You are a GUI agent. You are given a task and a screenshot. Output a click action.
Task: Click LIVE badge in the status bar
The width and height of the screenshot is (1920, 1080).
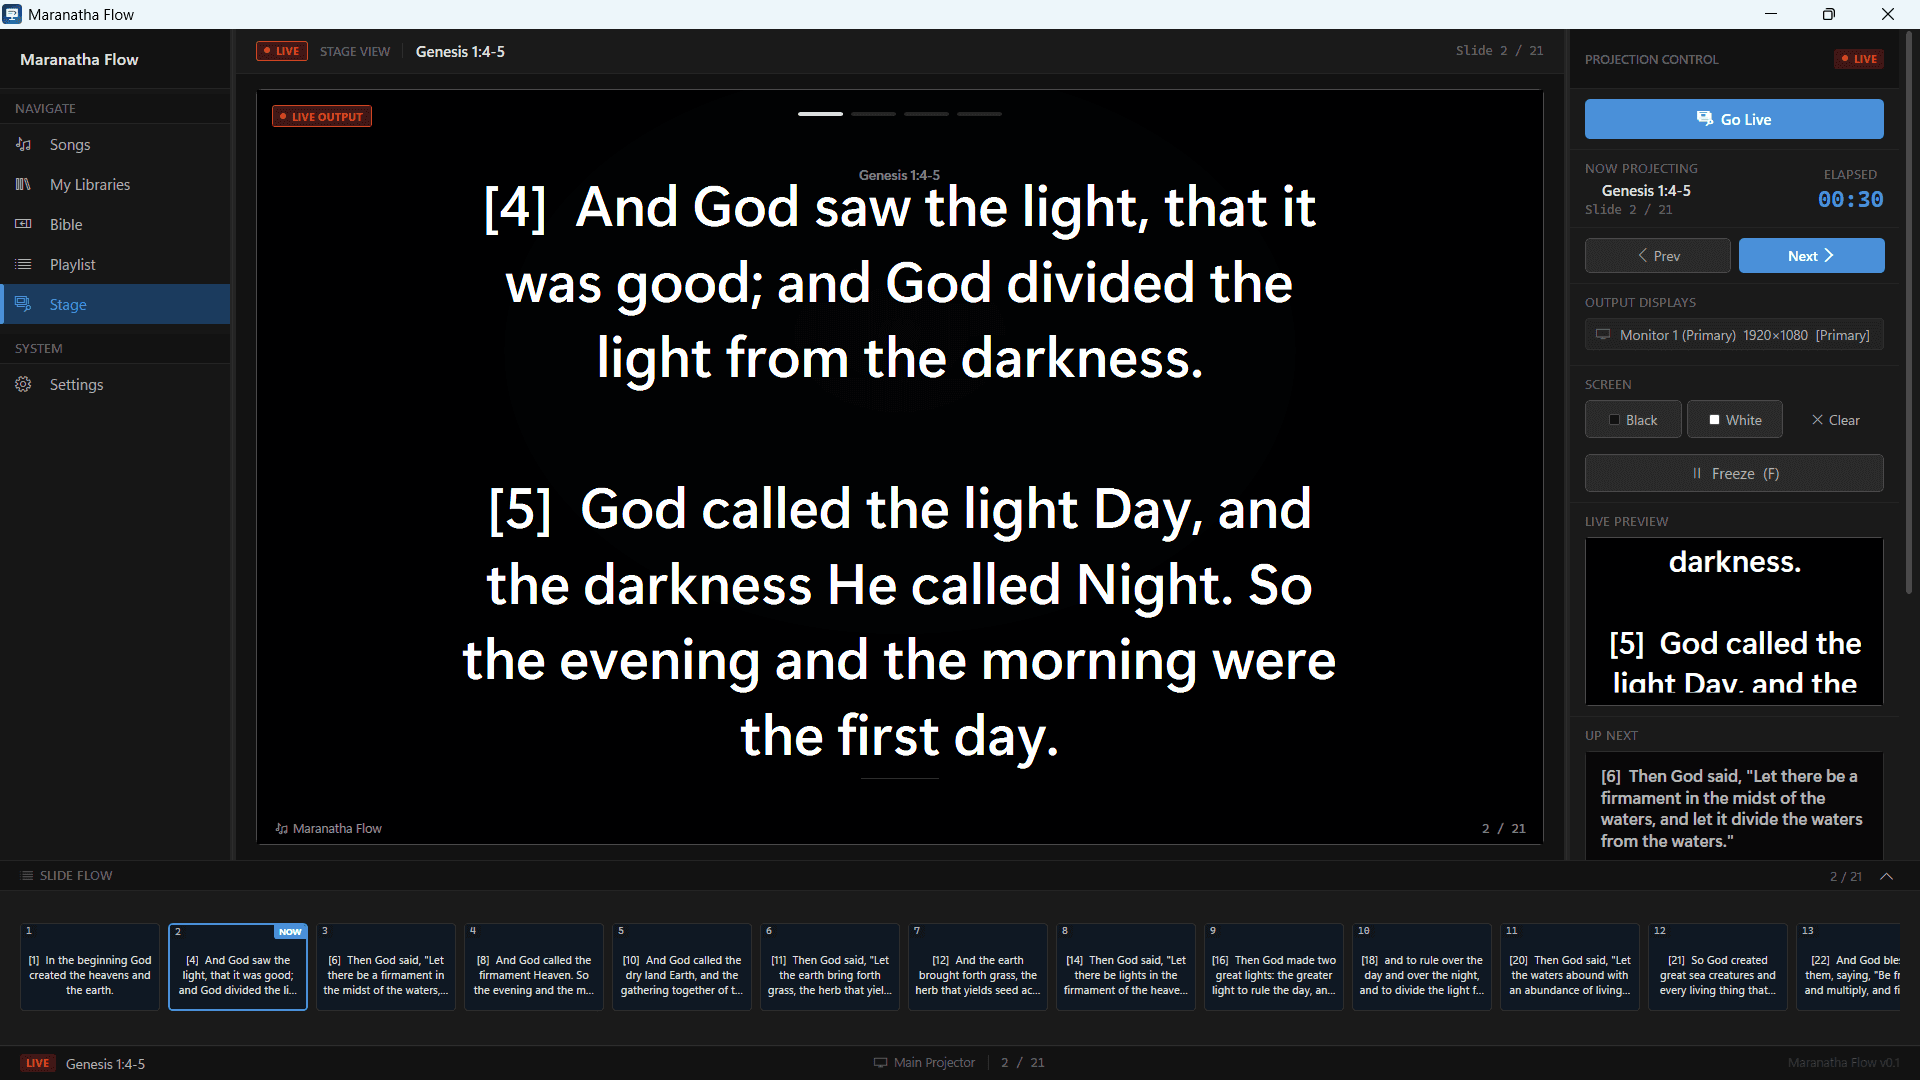coord(38,1063)
